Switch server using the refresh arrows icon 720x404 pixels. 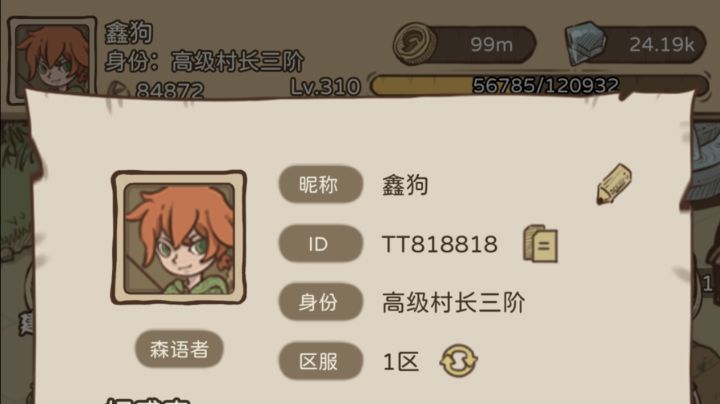(x=458, y=361)
